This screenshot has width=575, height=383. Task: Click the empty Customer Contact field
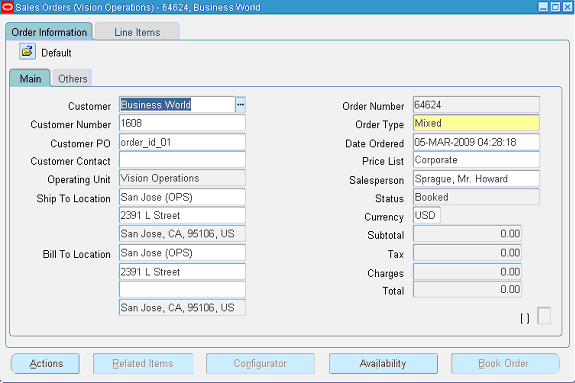pos(182,160)
